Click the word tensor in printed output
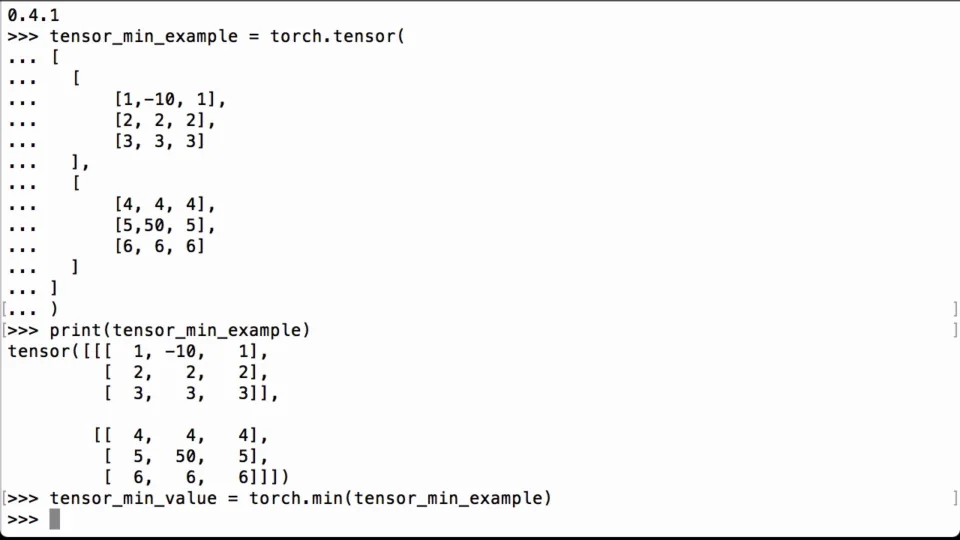This screenshot has width=960, height=540. coord(39,351)
